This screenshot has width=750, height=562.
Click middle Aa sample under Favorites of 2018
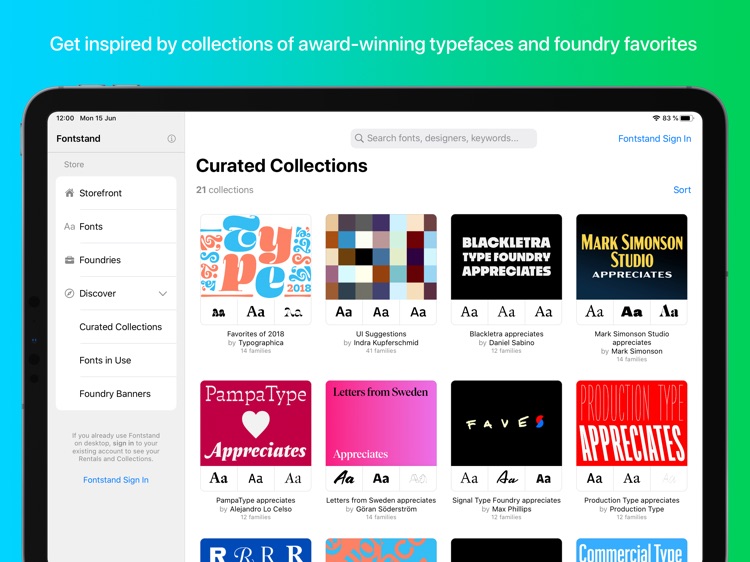255,312
